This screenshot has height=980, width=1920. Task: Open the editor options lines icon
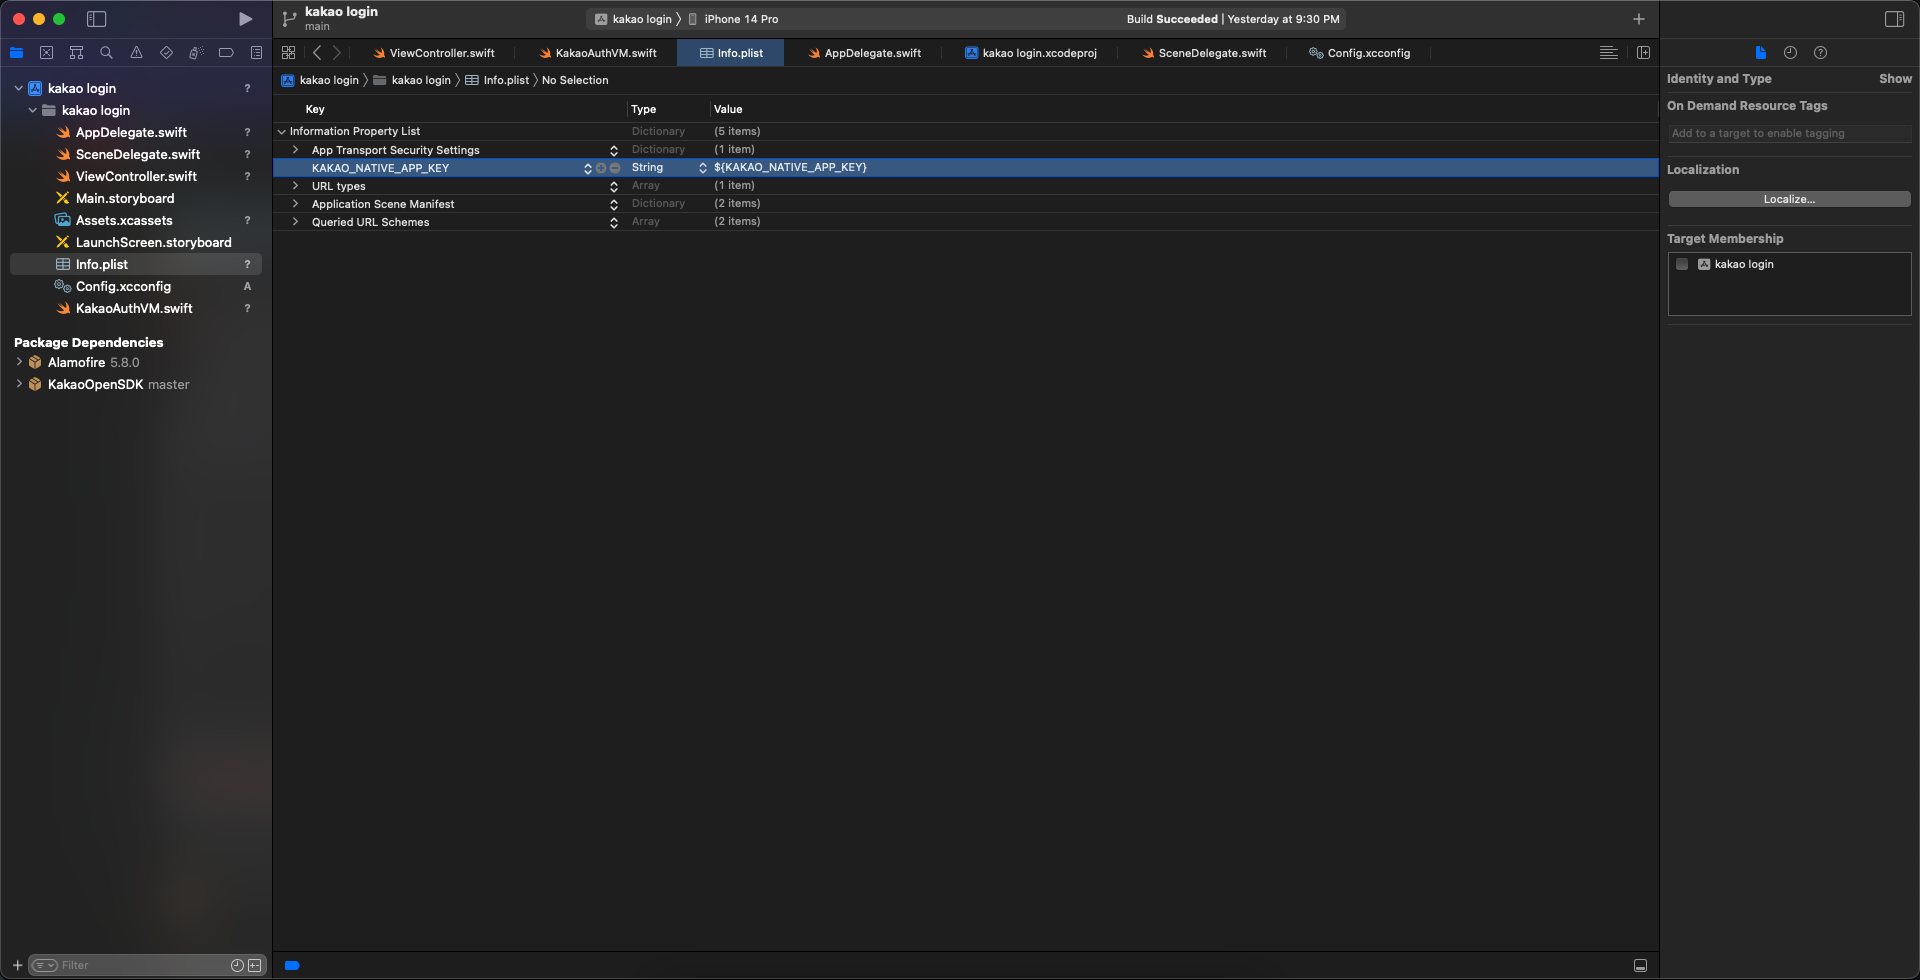[1609, 53]
